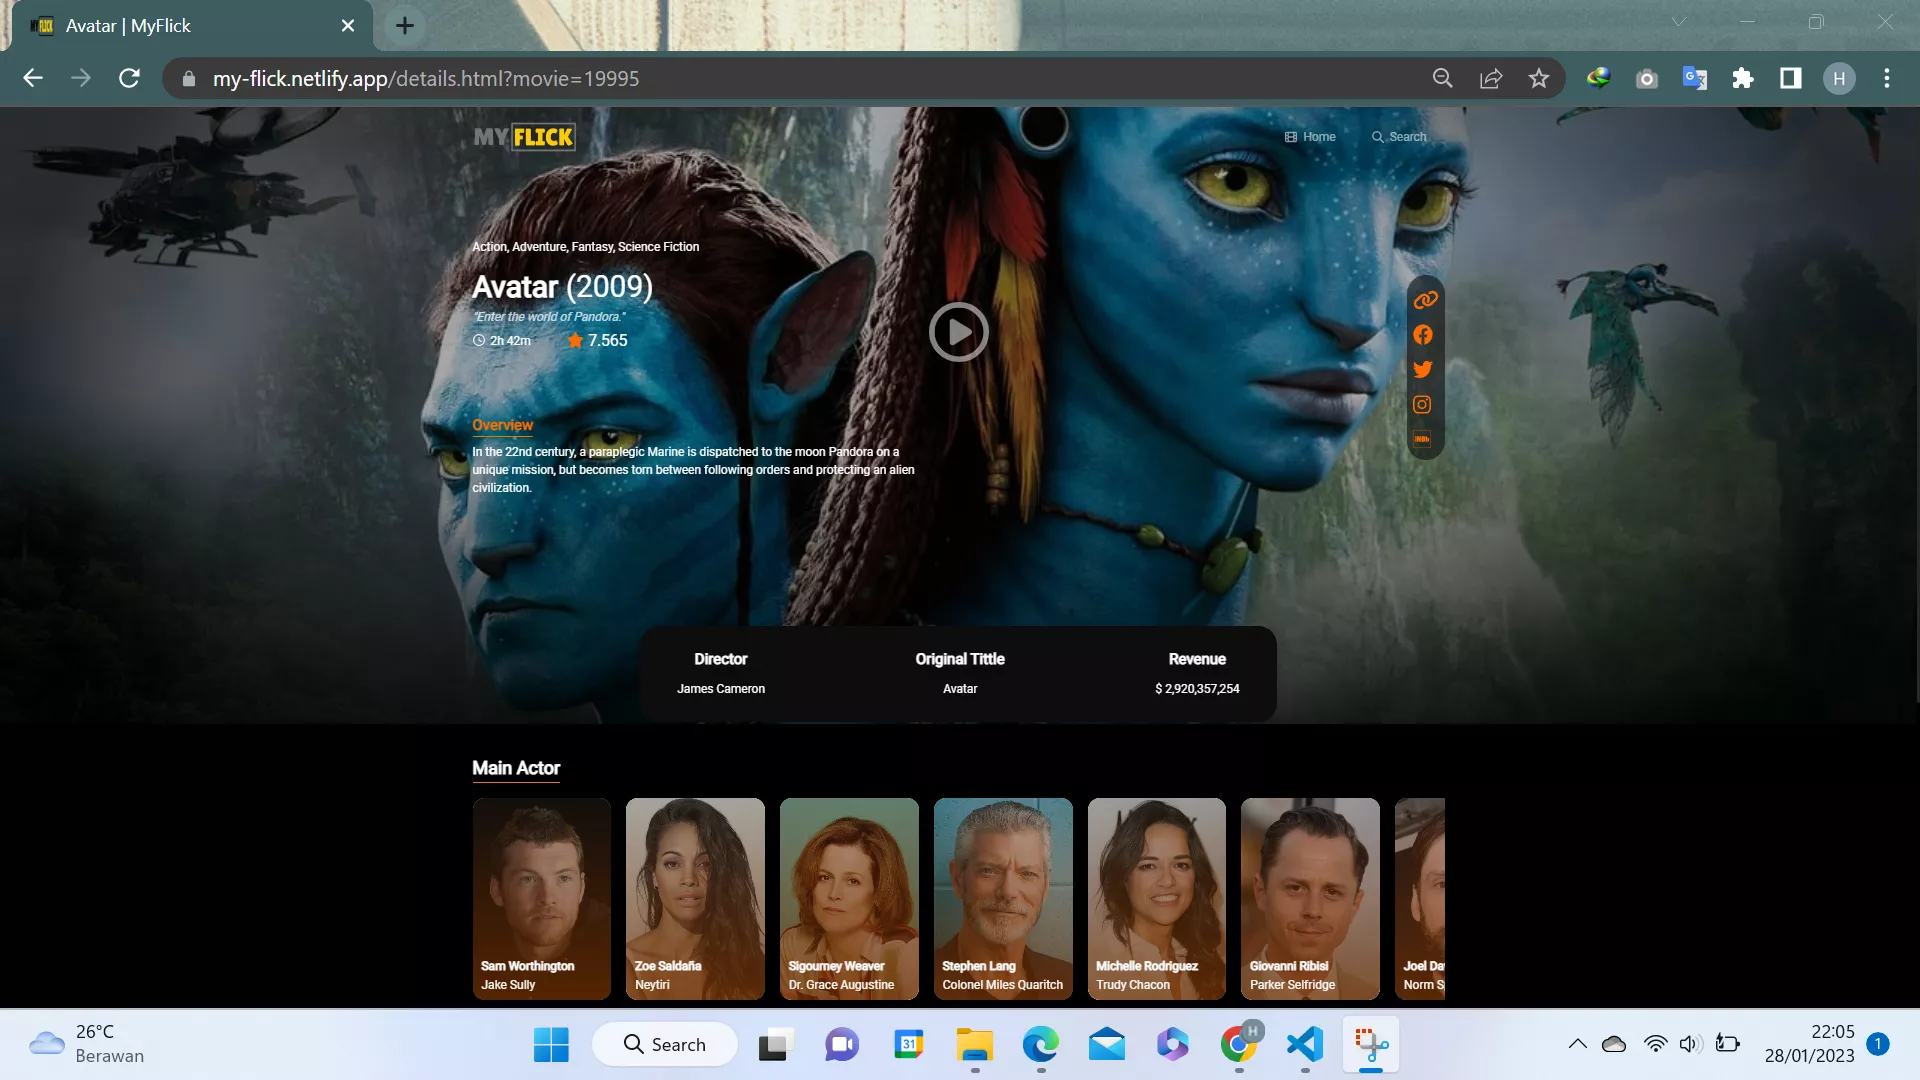1920x1080 pixels.
Task: Open the Twitter icon in social bar
Action: (x=1423, y=369)
